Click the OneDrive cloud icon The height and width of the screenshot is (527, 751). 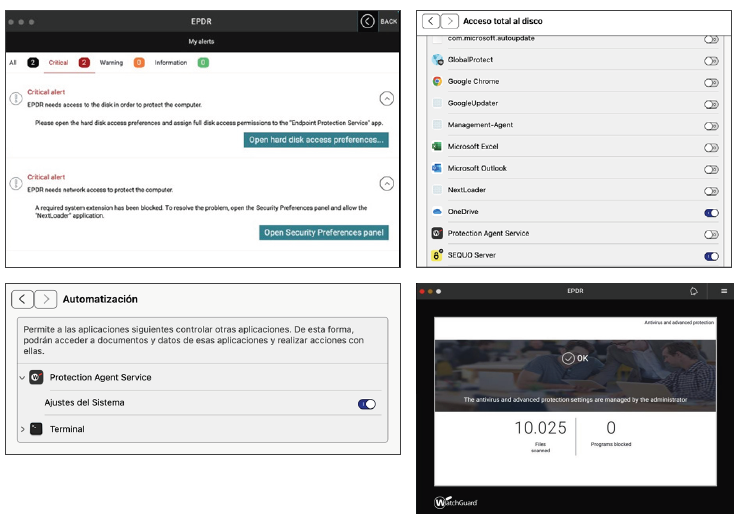coord(437,212)
